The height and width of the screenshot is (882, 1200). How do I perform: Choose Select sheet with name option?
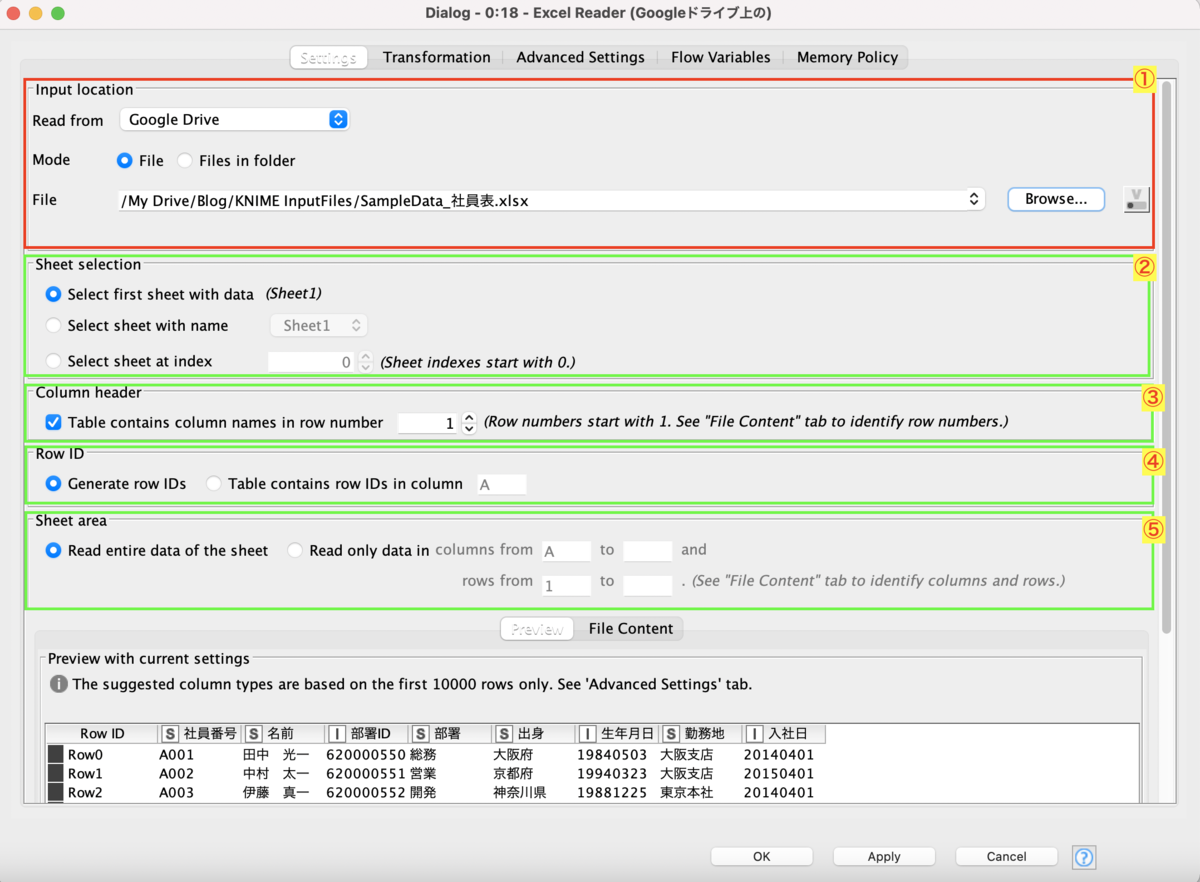coord(54,325)
